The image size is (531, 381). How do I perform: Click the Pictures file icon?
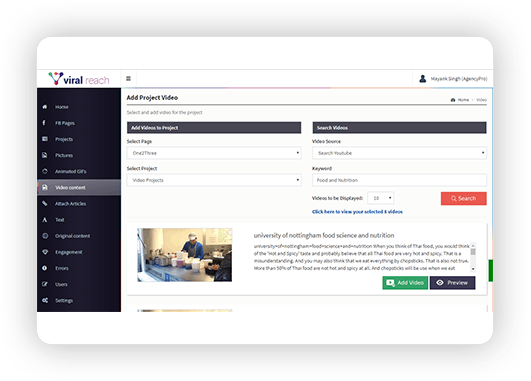[x=45, y=155]
